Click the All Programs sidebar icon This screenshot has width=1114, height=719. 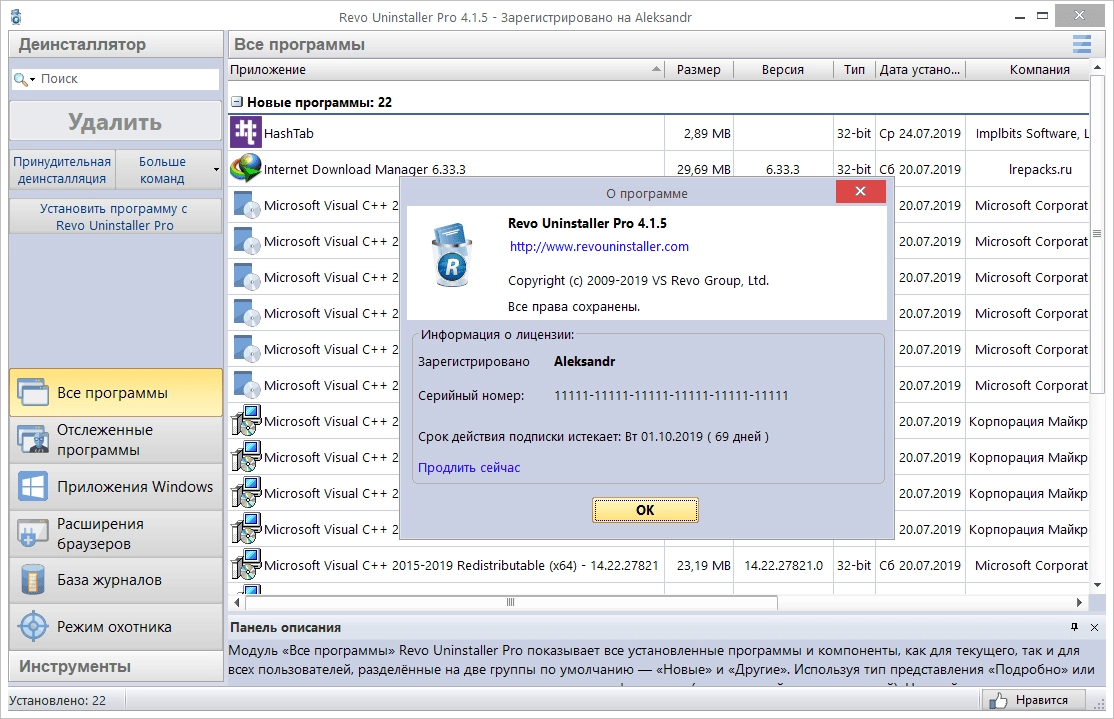coord(33,393)
